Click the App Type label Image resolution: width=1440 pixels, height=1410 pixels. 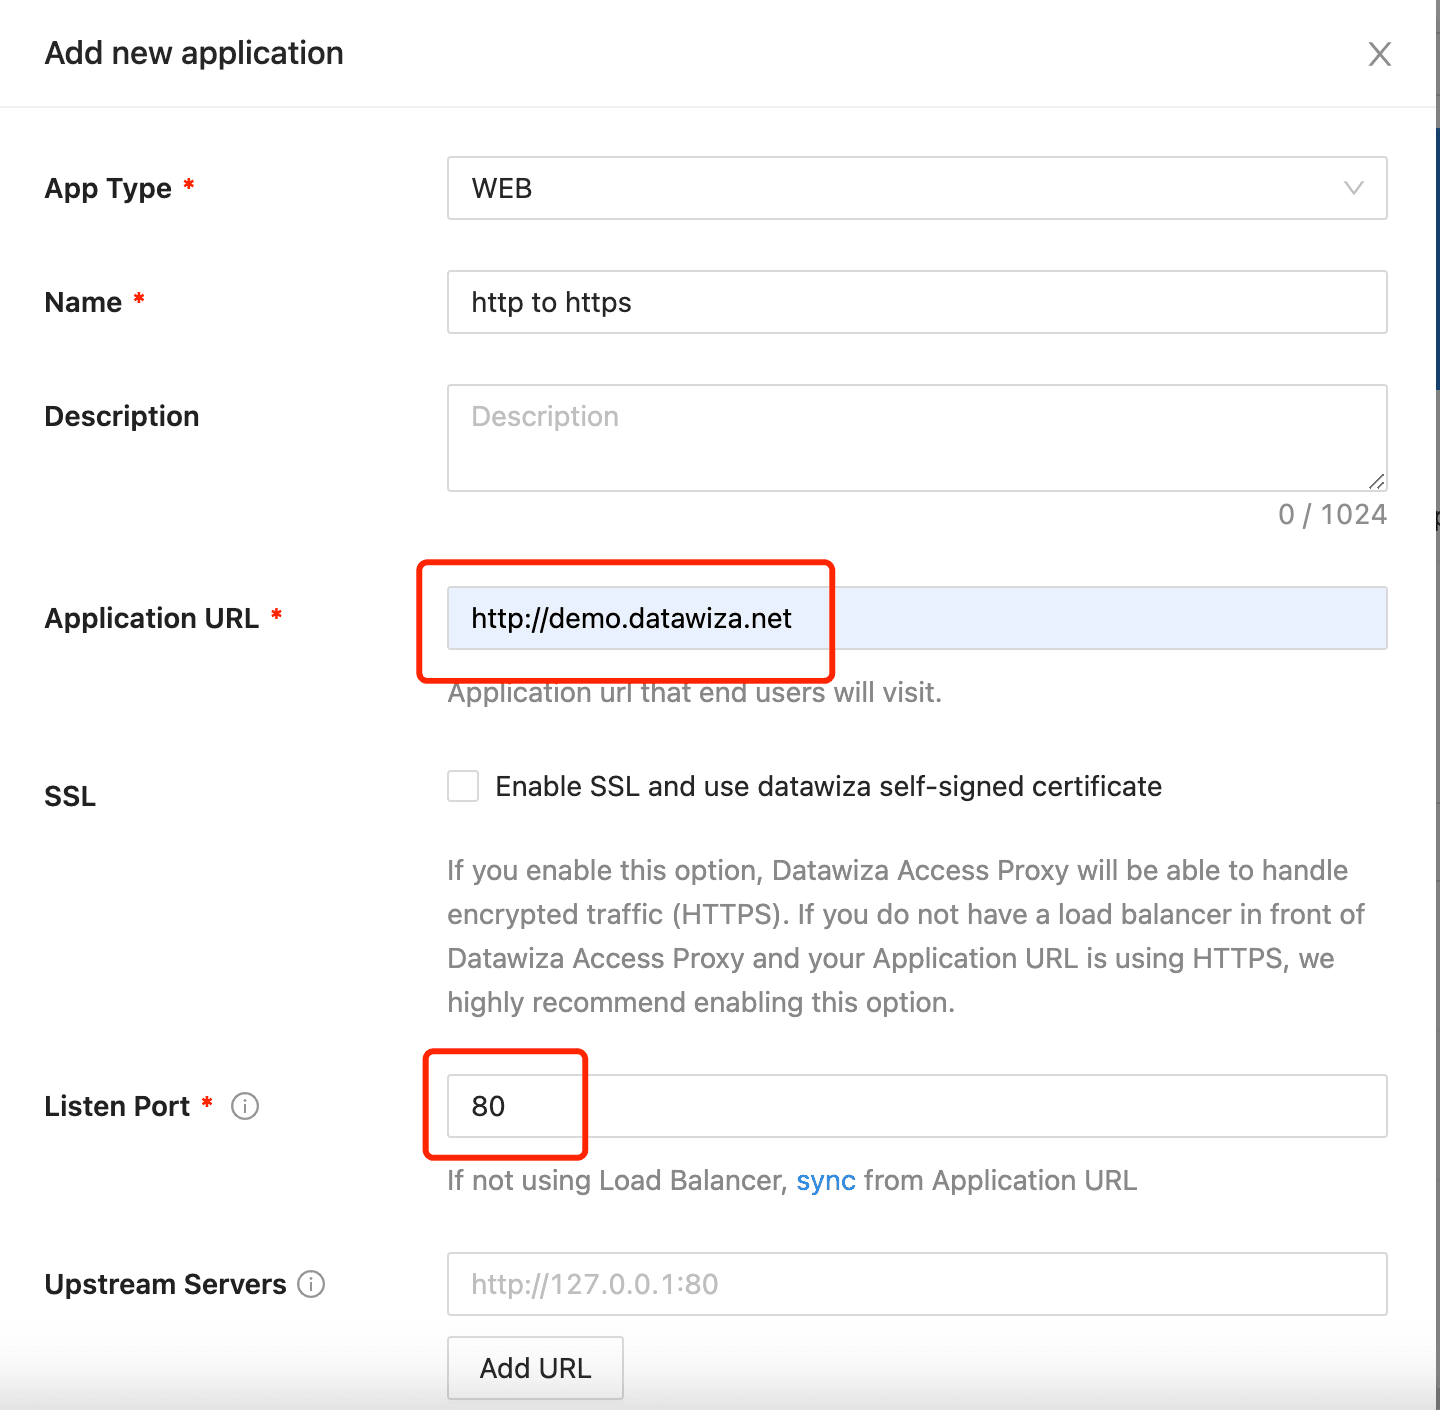pos(108,188)
